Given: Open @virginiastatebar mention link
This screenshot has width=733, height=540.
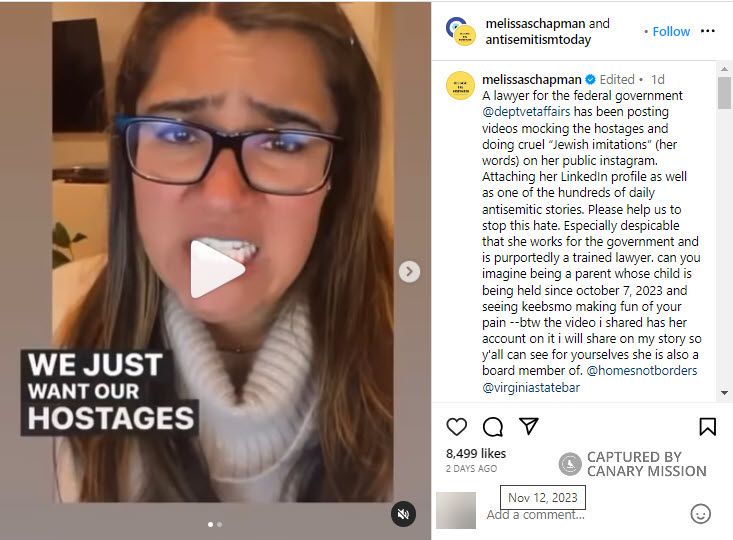Looking at the screenshot, I should coord(531,387).
